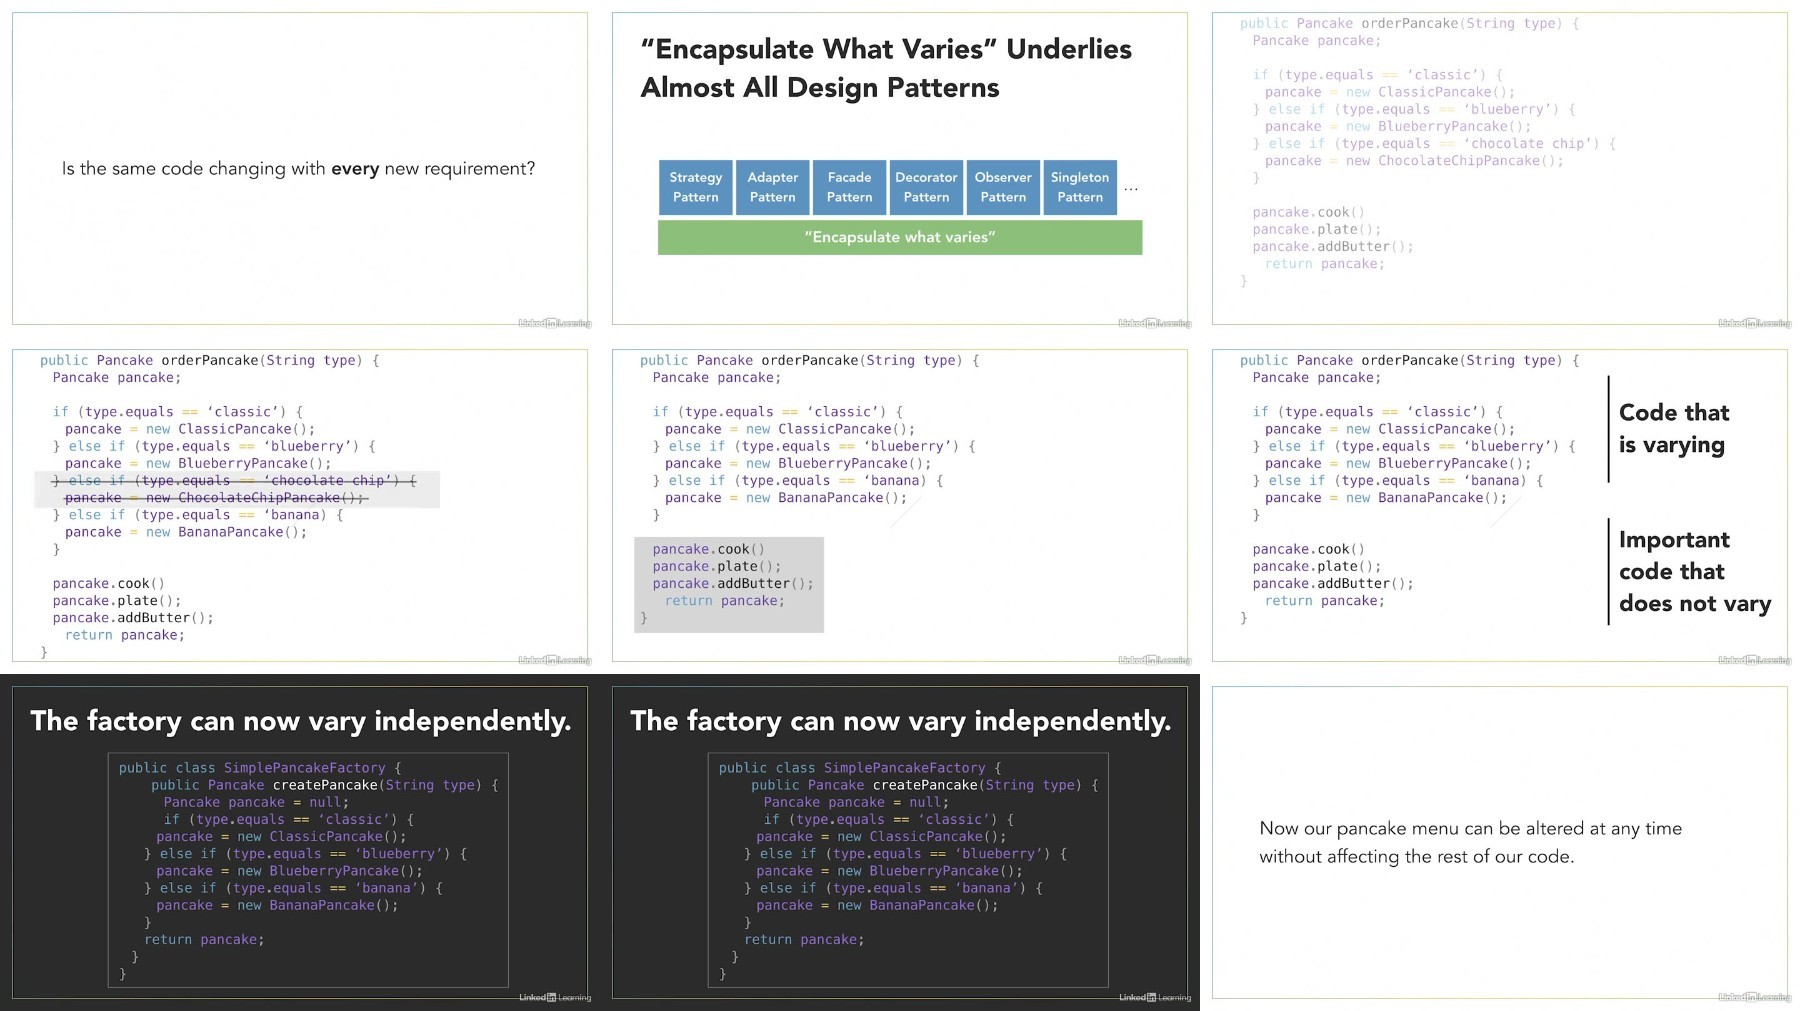
Task: Click 'return pancake;' inside the gray highlighted block
Action: point(725,601)
